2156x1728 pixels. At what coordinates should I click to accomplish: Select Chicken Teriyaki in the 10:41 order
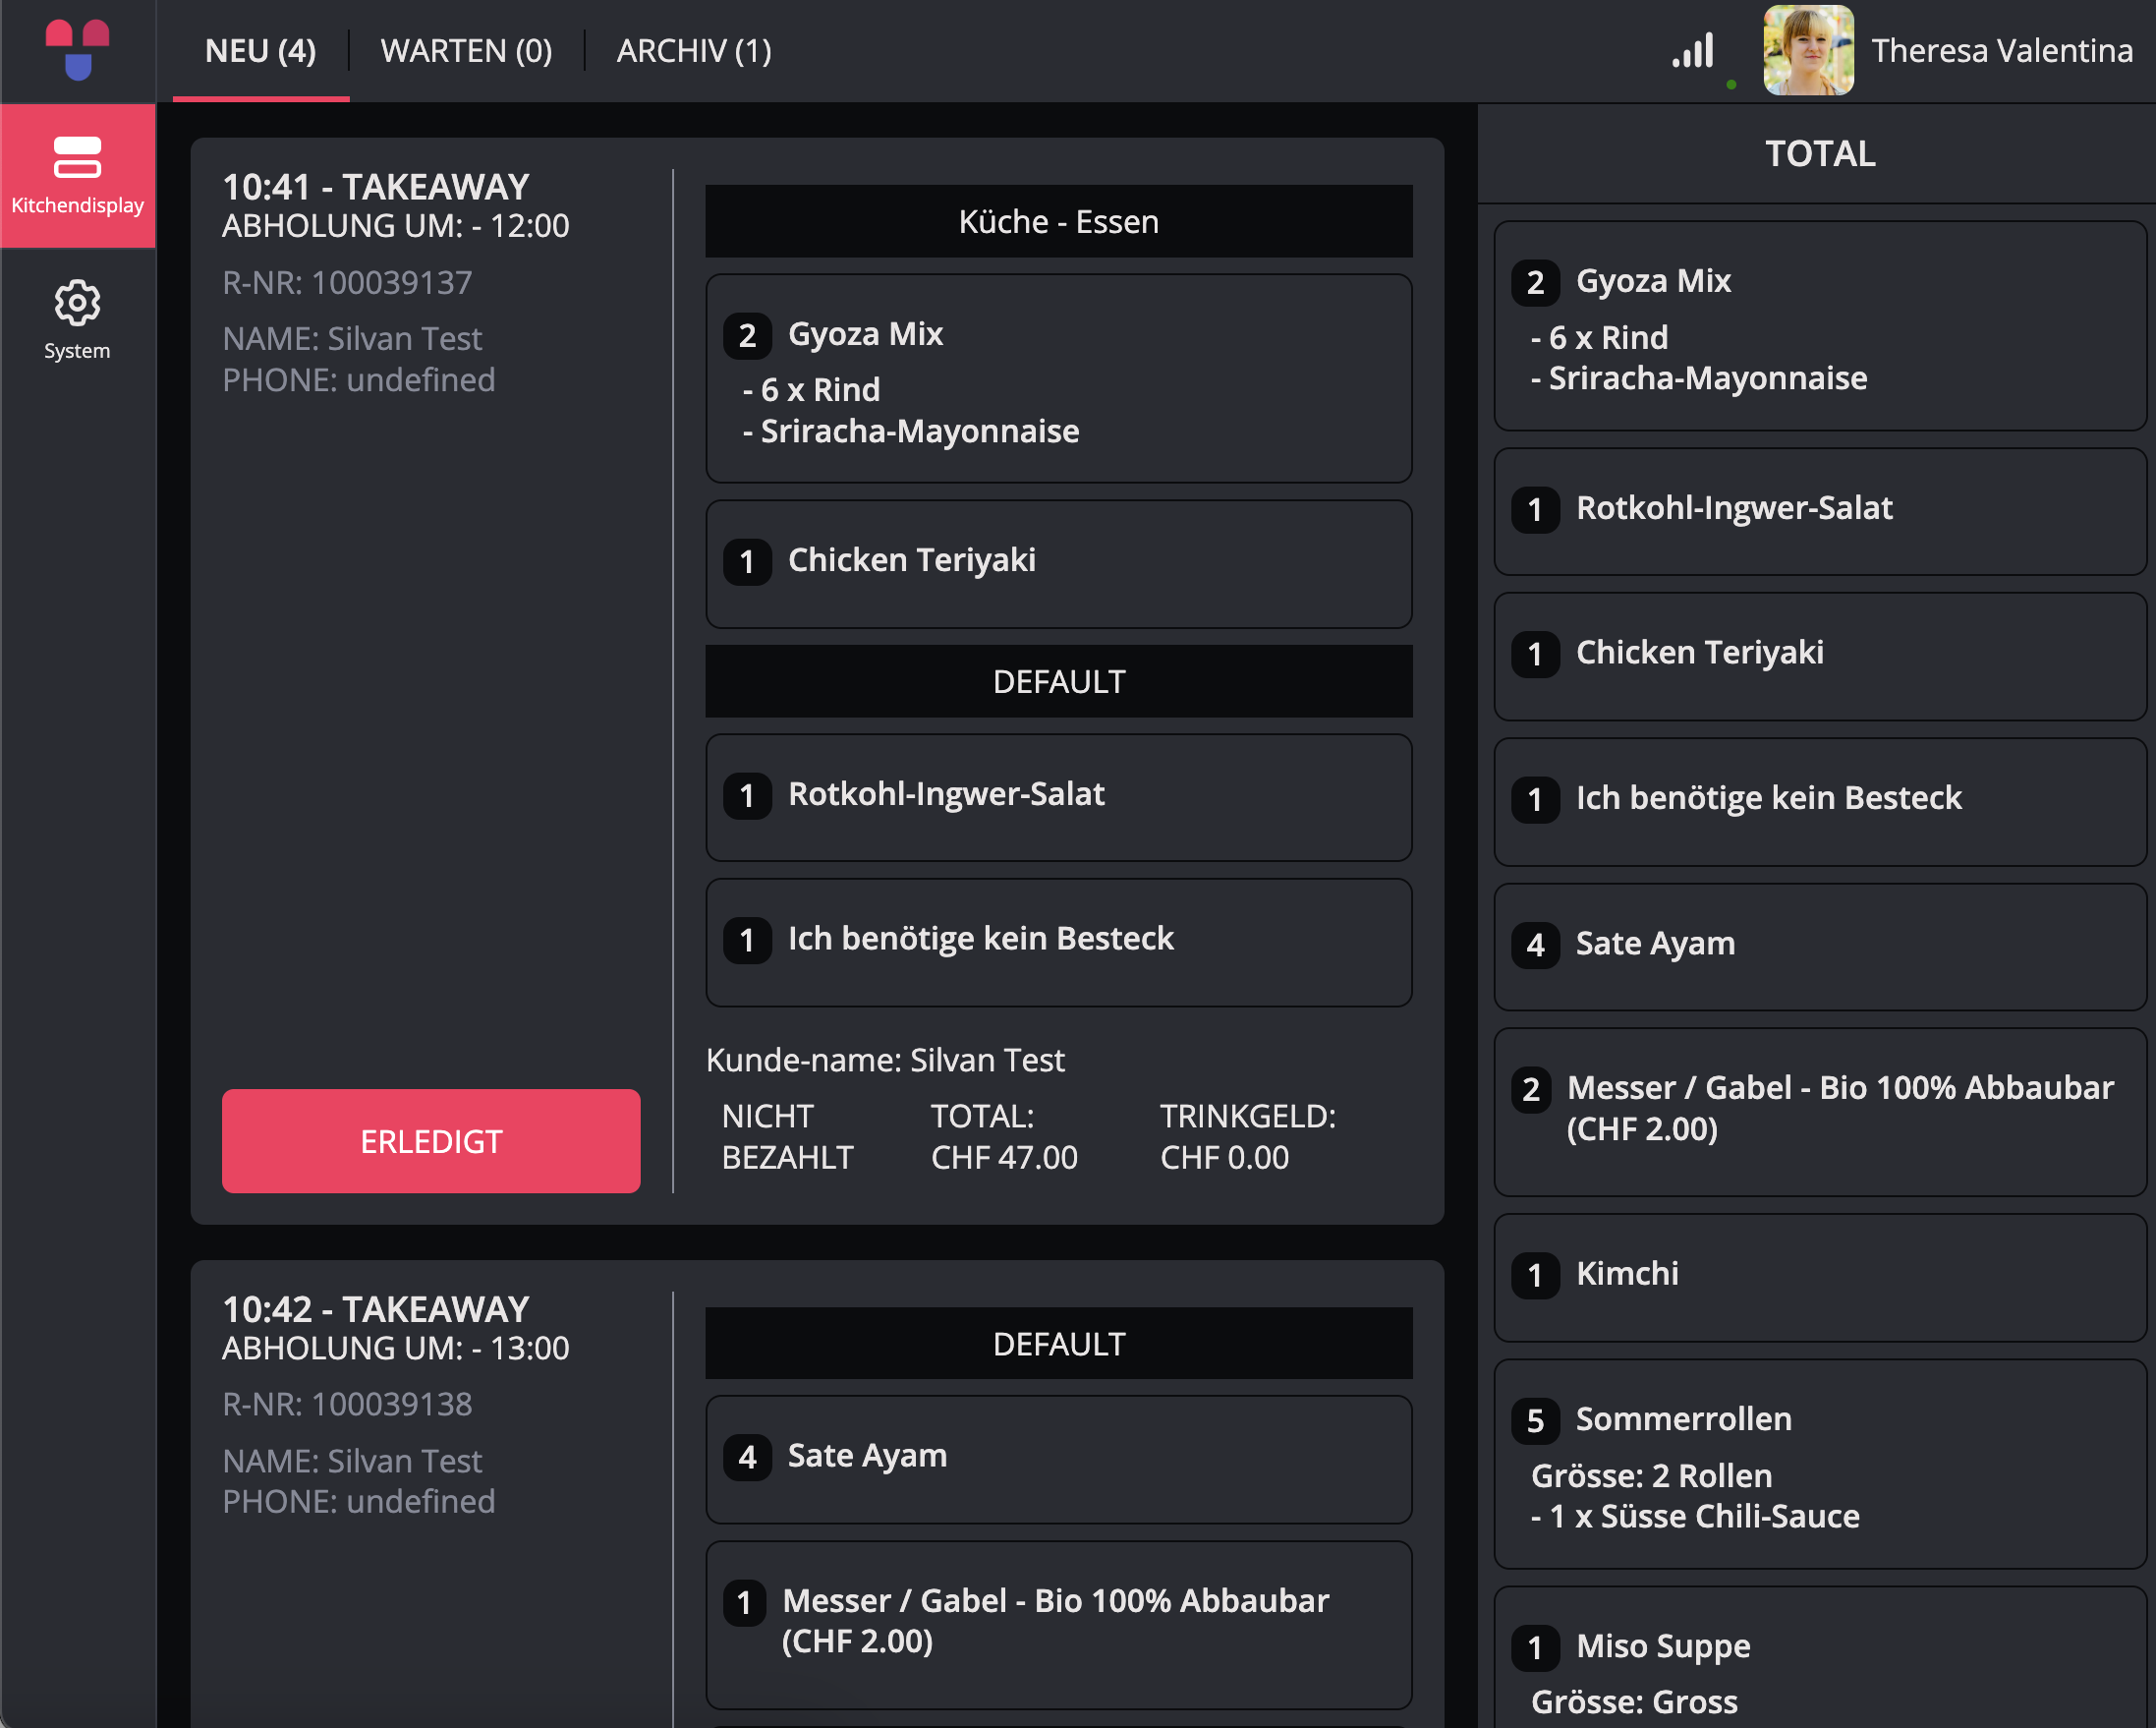click(1059, 564)
